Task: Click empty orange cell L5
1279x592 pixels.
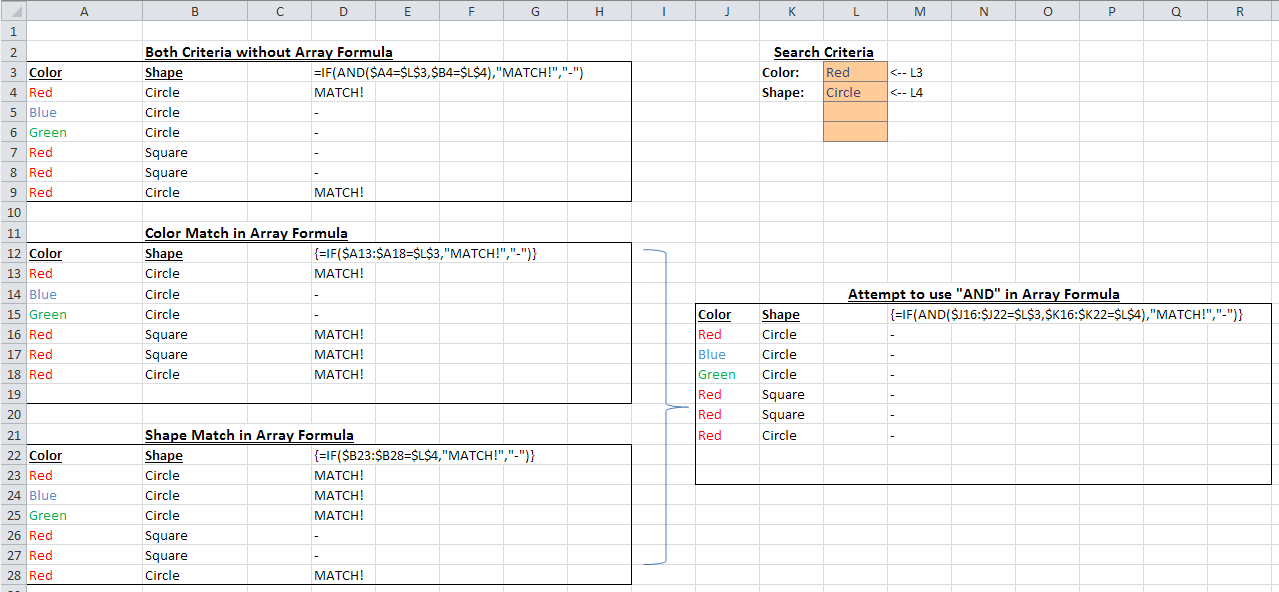Action: pyautogui.click(x=855, y=112)
